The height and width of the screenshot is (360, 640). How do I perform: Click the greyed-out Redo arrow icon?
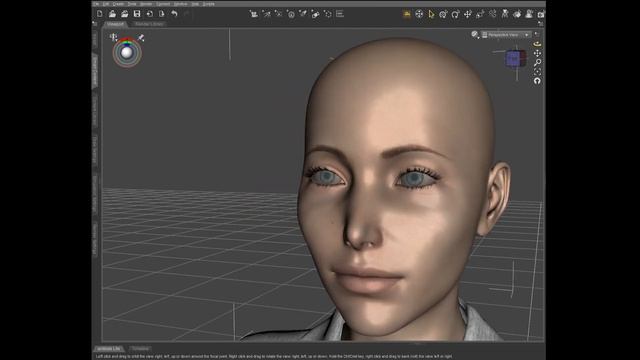pos(187,14)
